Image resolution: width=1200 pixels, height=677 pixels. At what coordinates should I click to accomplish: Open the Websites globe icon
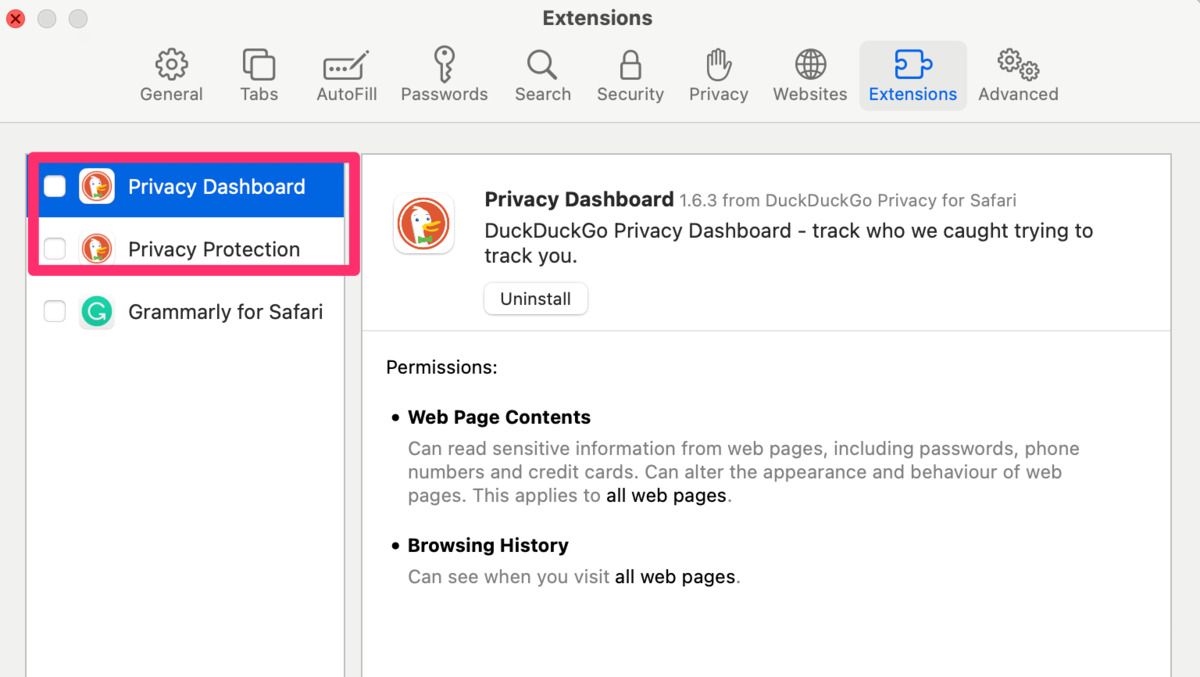click(810, 64)
